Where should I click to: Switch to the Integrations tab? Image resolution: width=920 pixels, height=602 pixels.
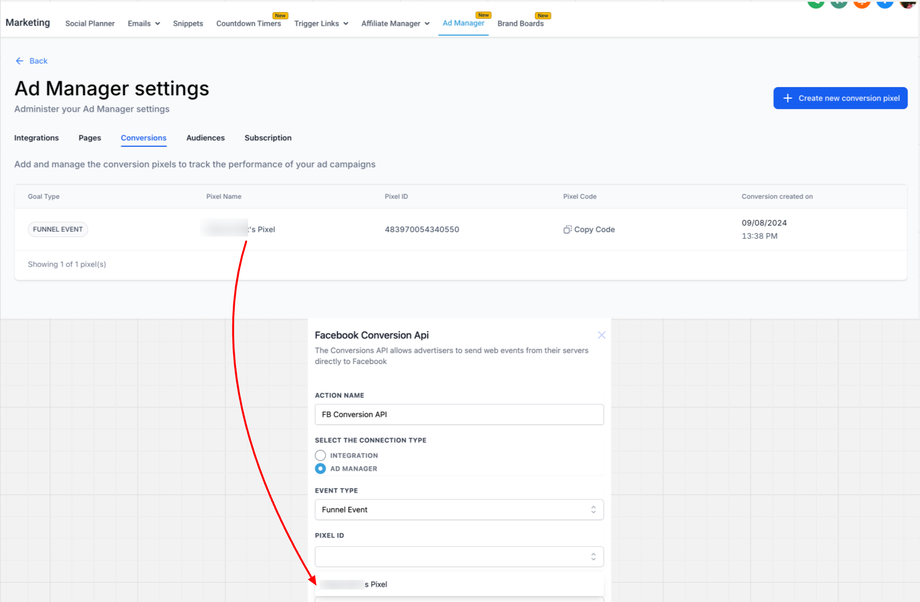tap(36, 138)
